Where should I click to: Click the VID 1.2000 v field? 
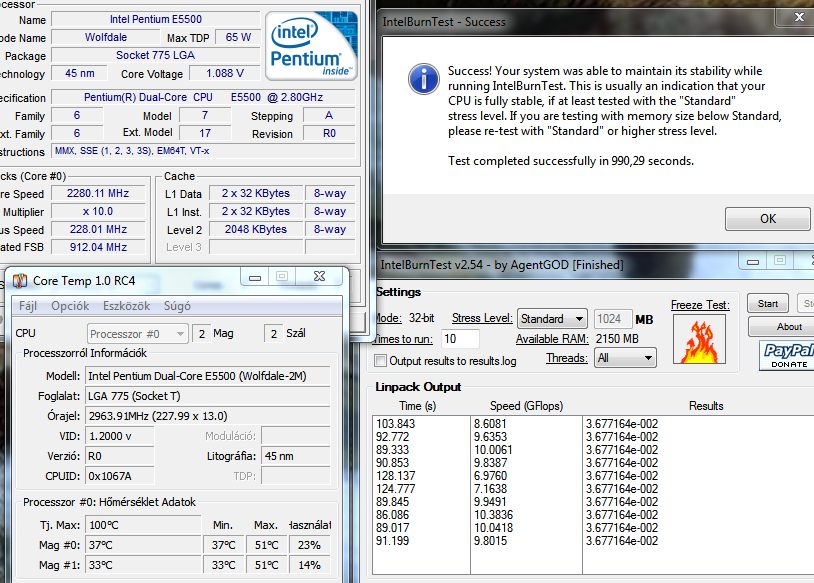pyautogui.click(x=119, y=436)
